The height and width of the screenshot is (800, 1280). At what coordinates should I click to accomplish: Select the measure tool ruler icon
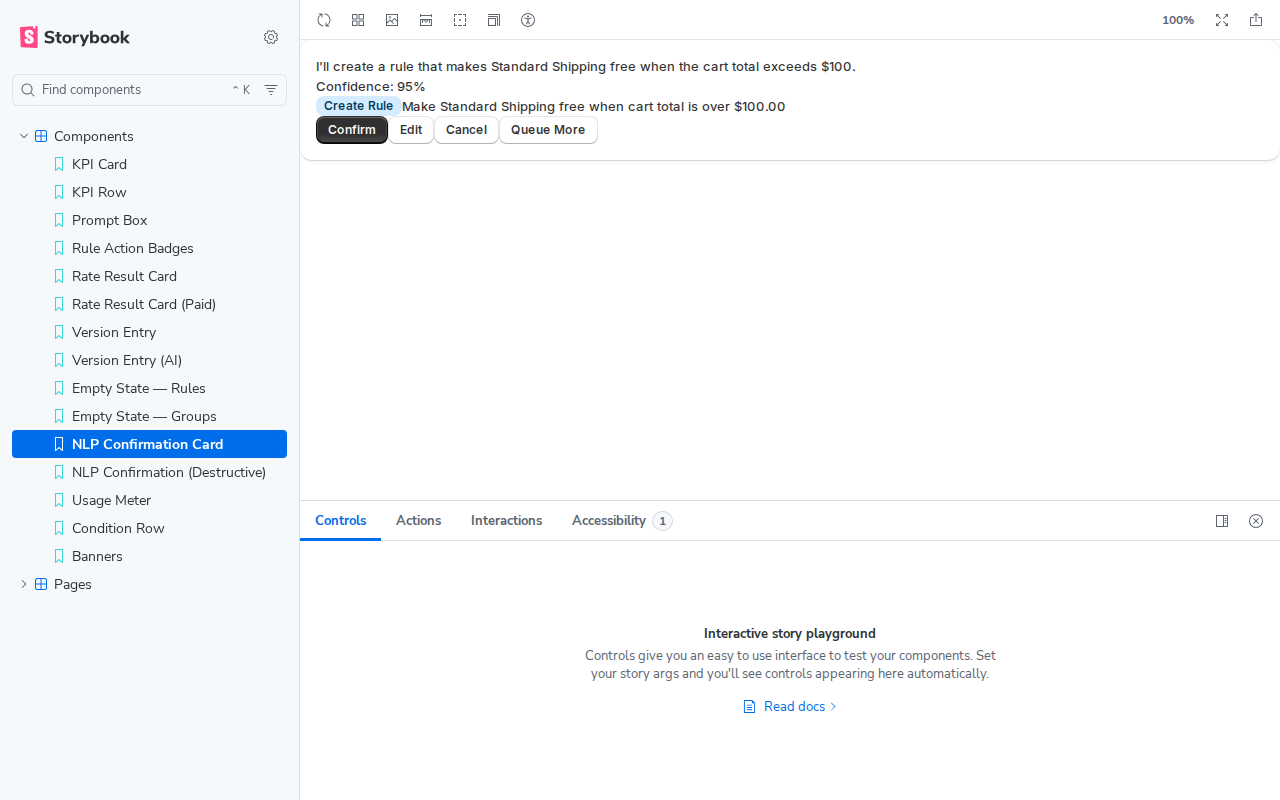(426, 20)
